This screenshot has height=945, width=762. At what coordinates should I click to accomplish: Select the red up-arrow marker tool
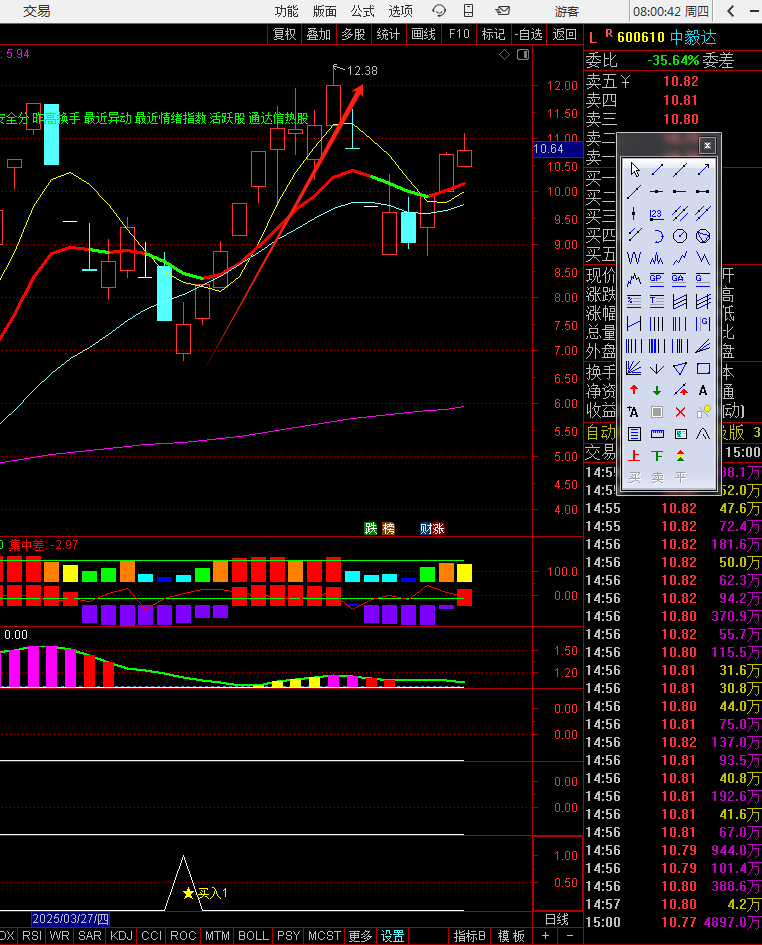634,390
